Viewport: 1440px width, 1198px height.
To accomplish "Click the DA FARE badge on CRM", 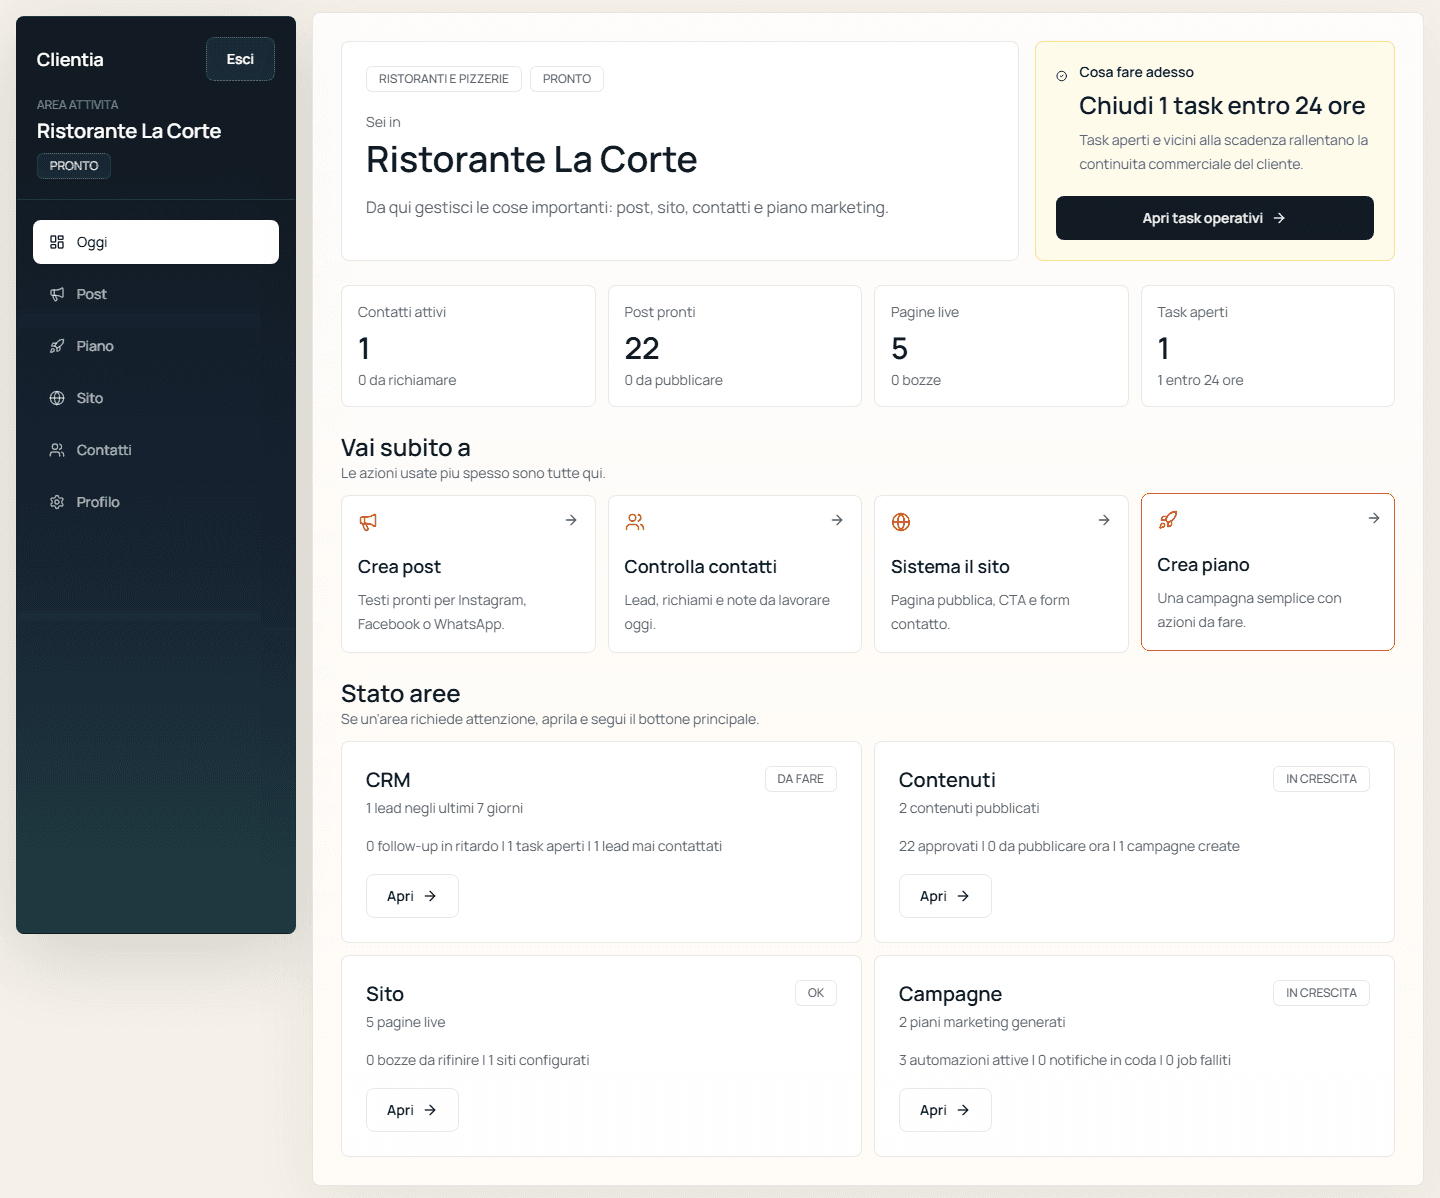I will [x=801, y=779].
